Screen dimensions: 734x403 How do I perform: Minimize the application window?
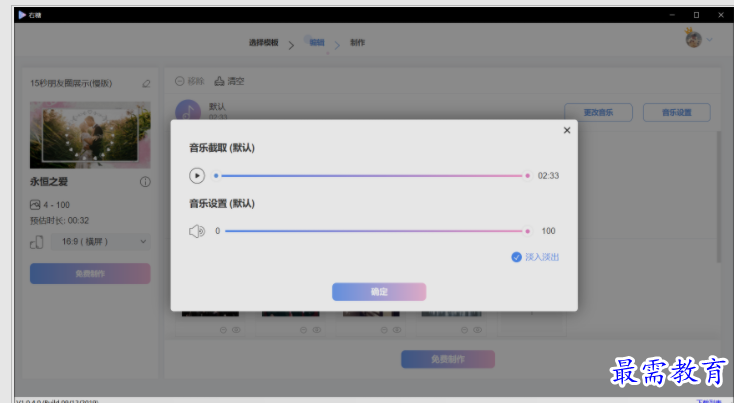[x=672, y=15]
